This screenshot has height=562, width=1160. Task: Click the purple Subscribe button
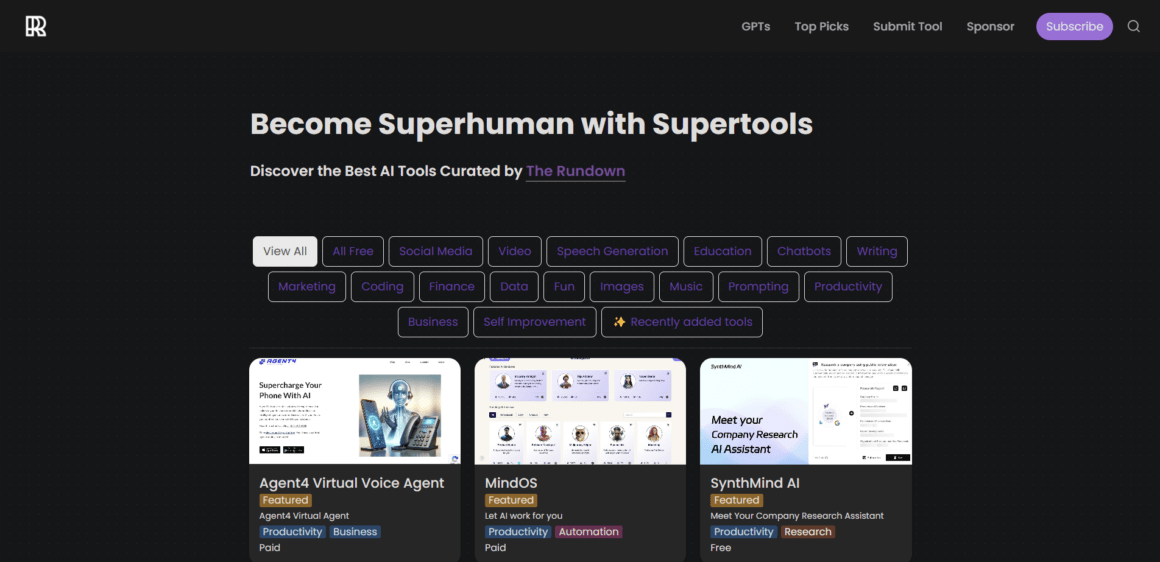click(1074, 27)
